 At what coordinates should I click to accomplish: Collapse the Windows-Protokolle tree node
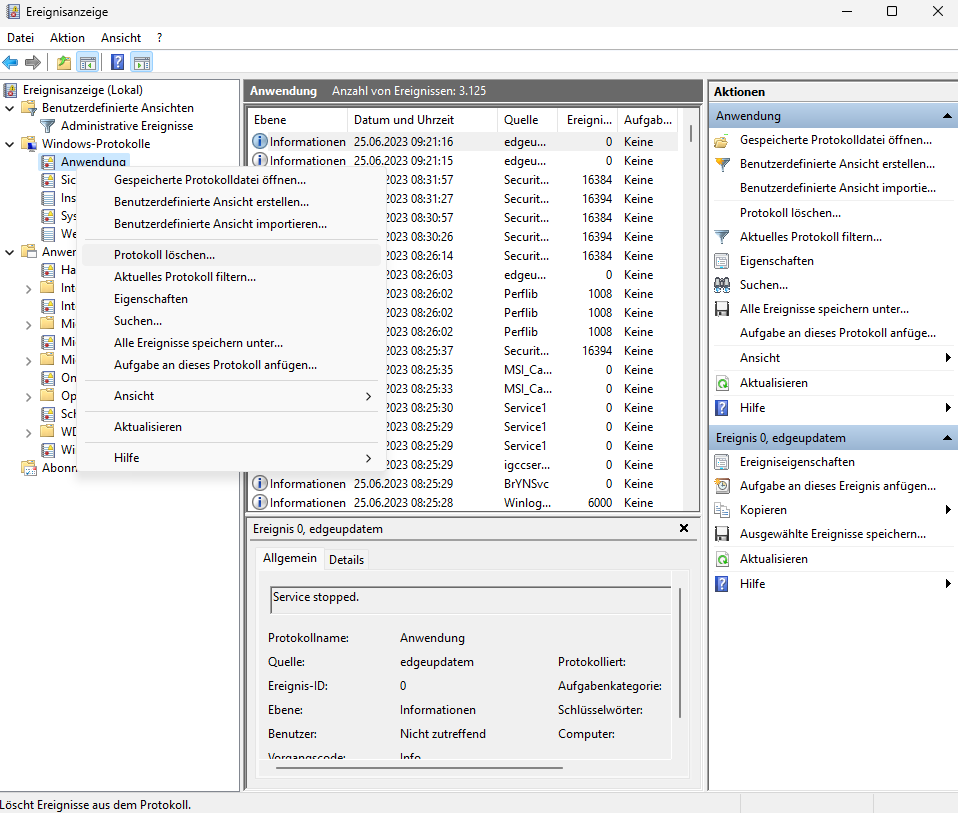tap(10, 144)
